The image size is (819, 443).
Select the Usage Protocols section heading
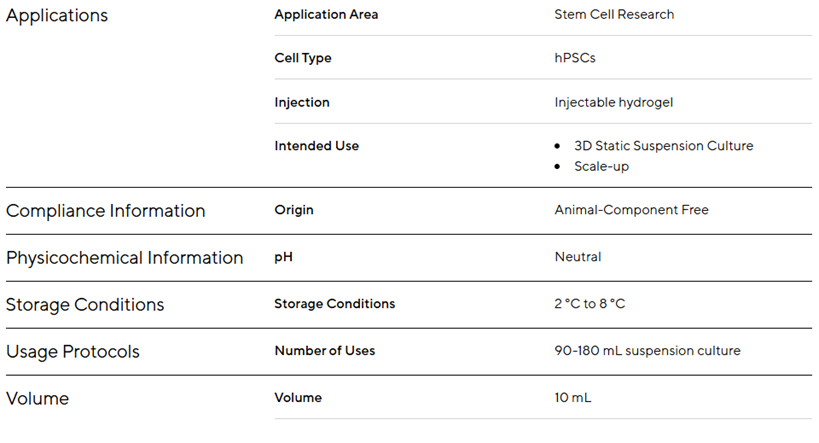[73, 352]
